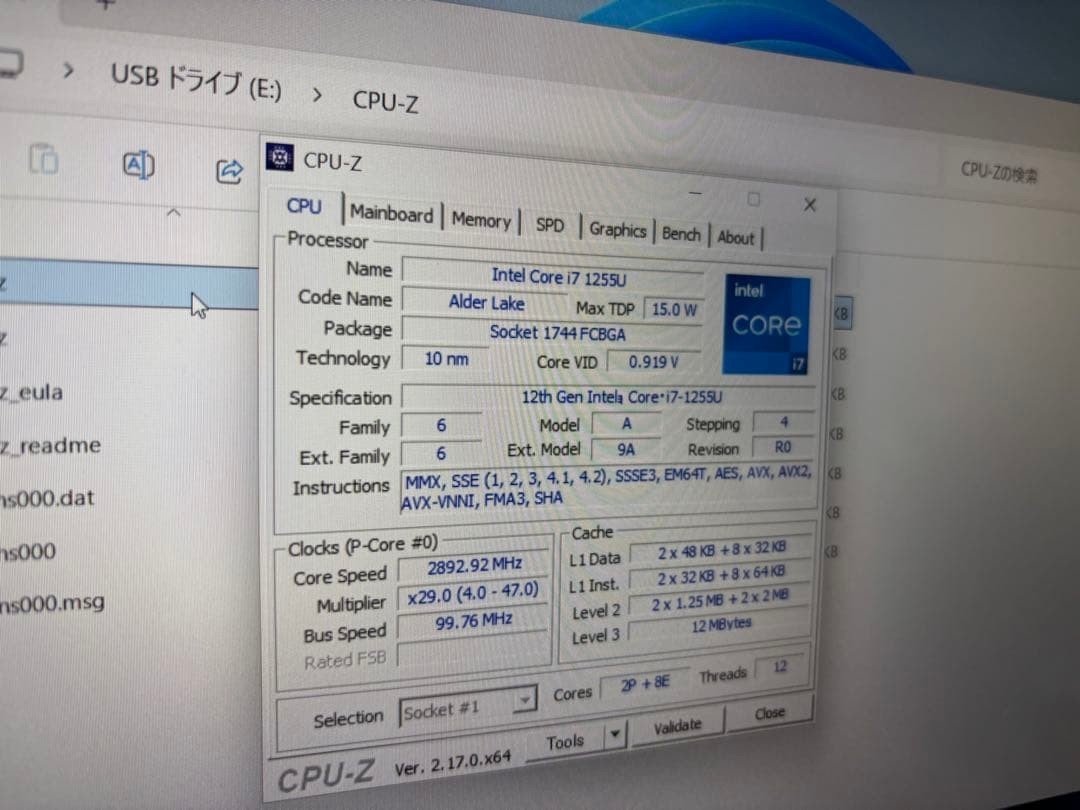Open the Graphics tab
The image size is (1080, 810).
pyautogui.click(x=617, y=230)
